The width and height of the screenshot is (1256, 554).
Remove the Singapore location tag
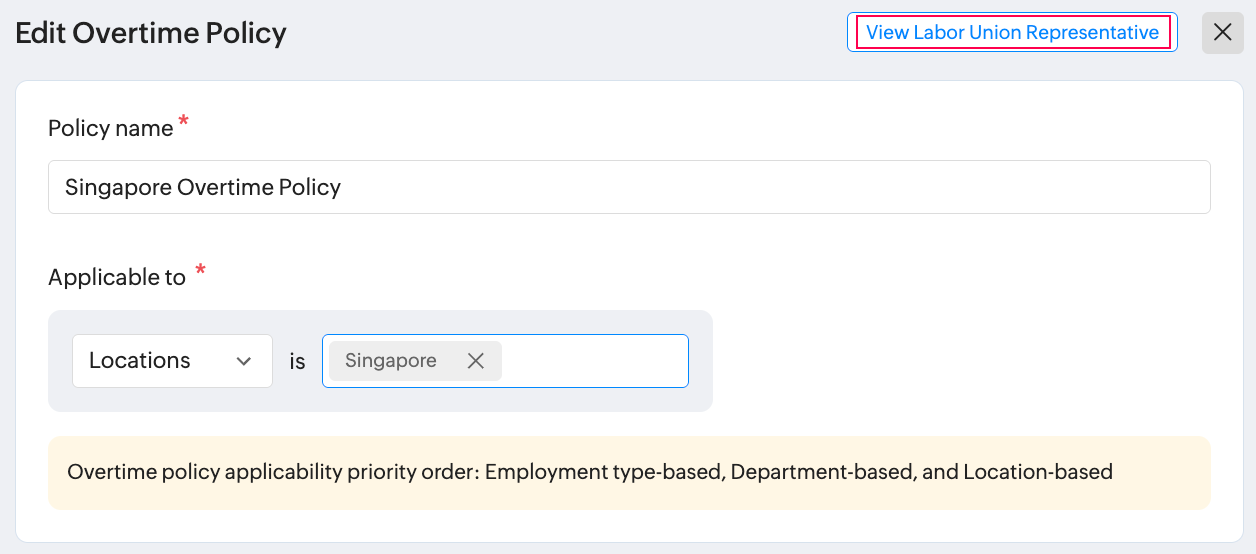point(476,361)
